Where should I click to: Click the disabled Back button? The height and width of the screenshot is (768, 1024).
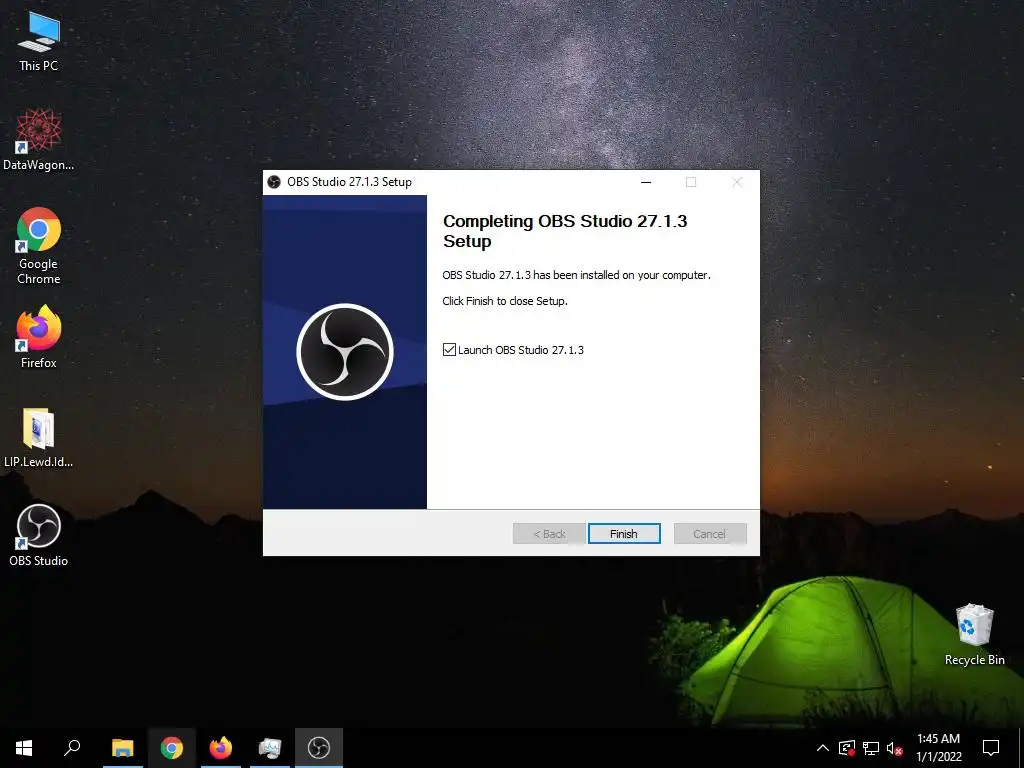click(549, 534)
